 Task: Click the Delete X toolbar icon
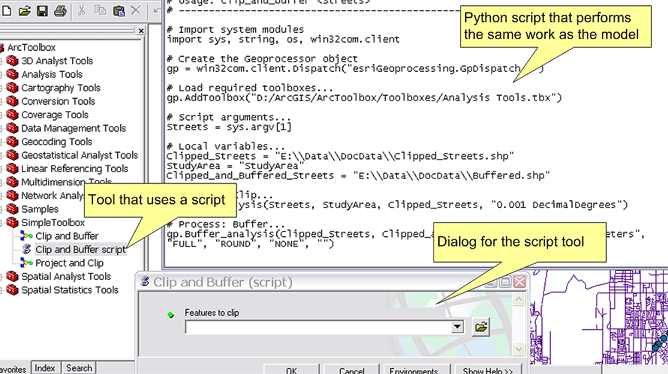point(136,11)
